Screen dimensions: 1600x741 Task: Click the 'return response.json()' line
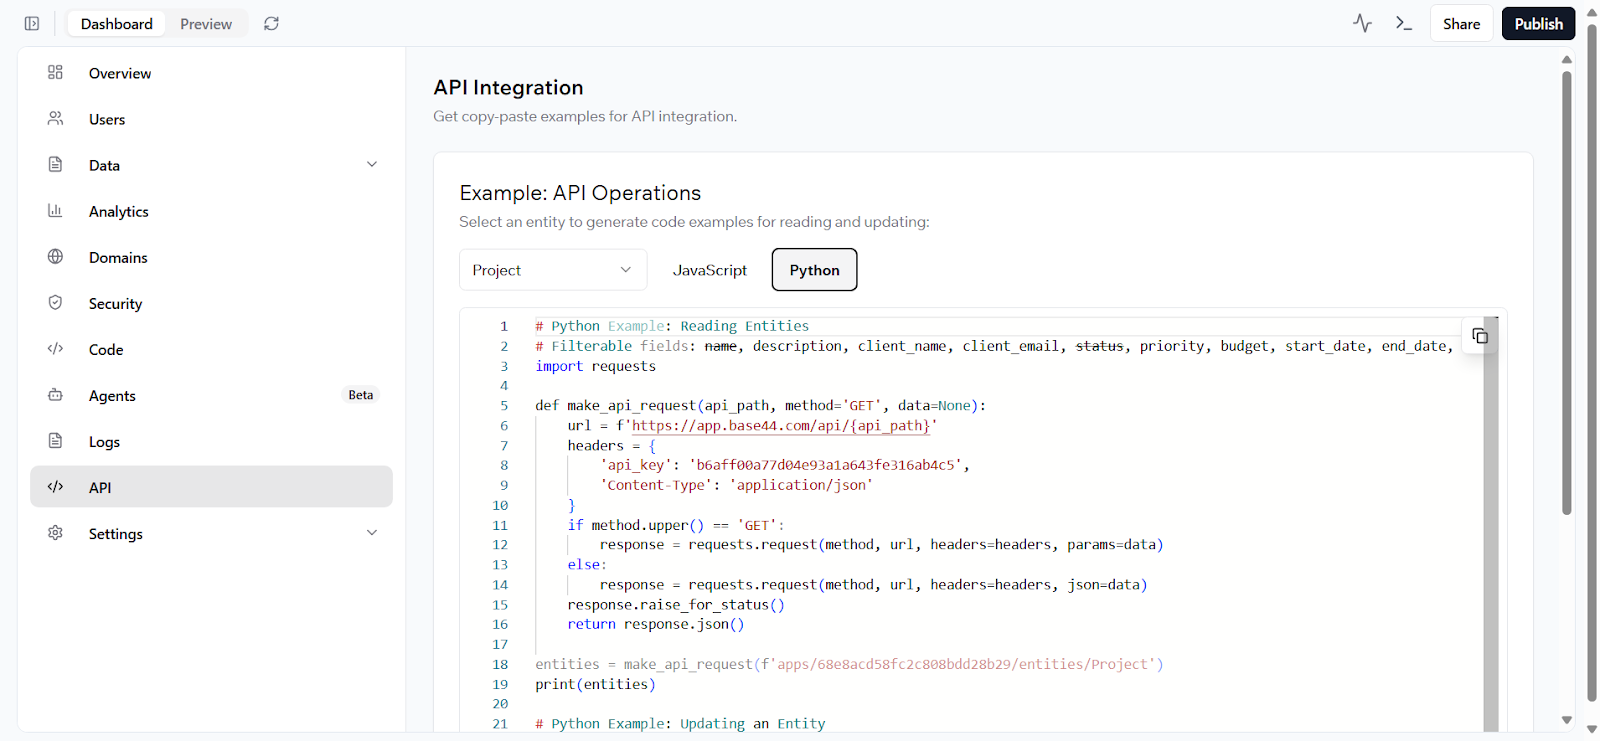tap(656, 624)
